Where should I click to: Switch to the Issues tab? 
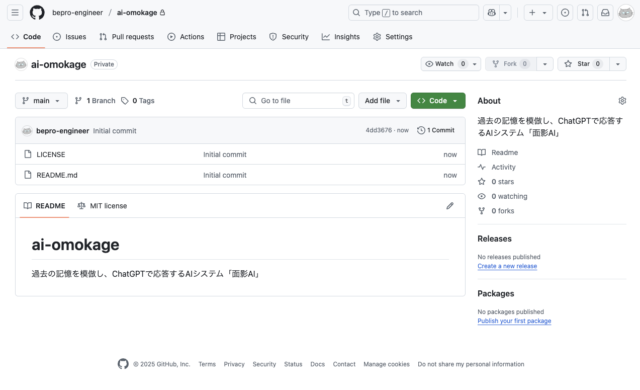click(69, 37)
